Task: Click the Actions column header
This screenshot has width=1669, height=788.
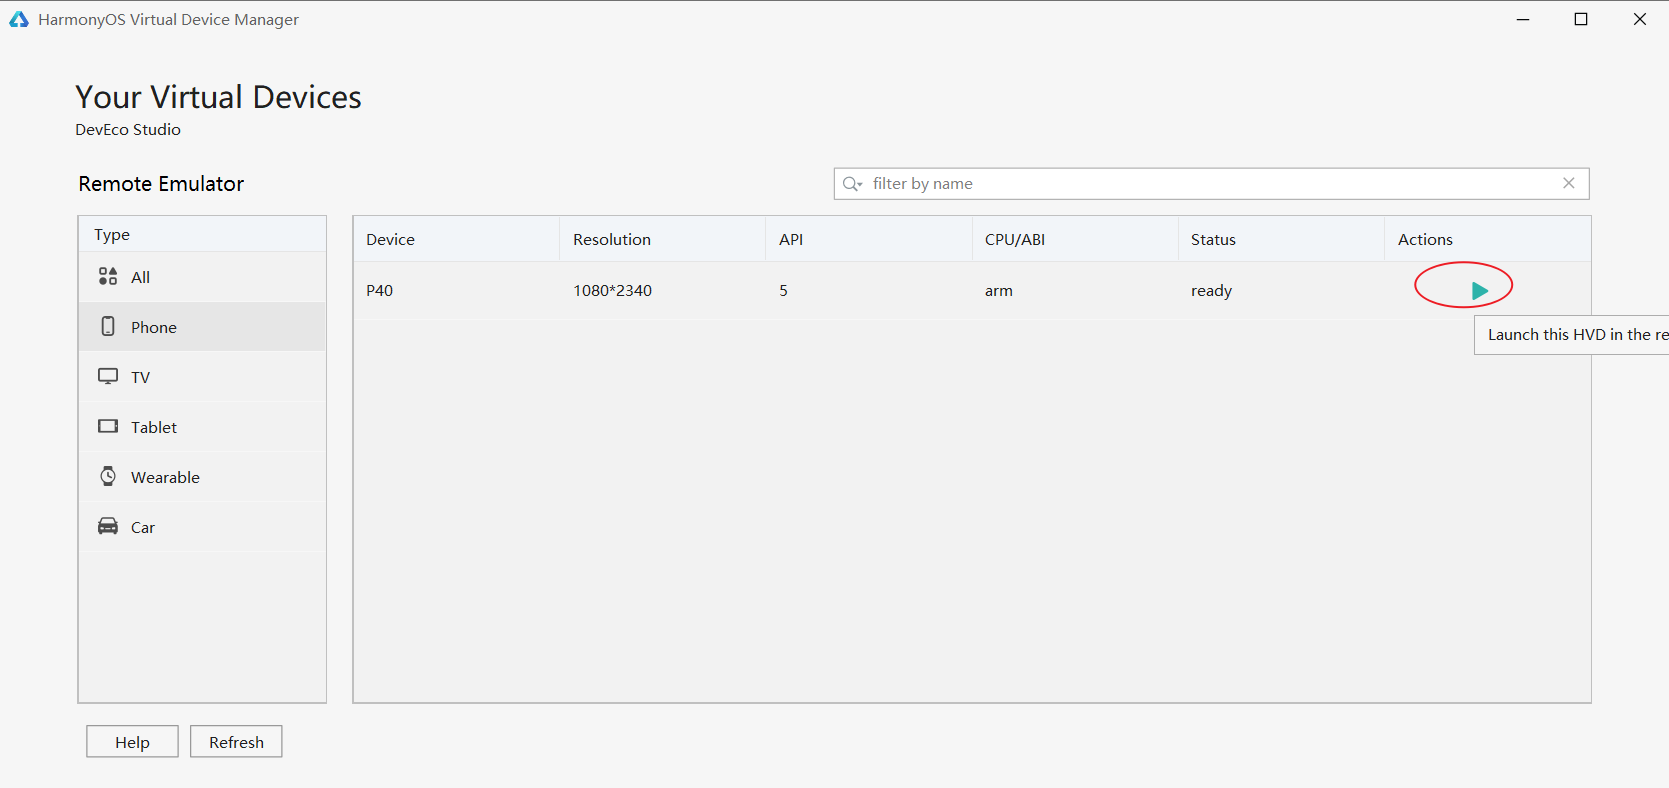Action: (1487, 239)
